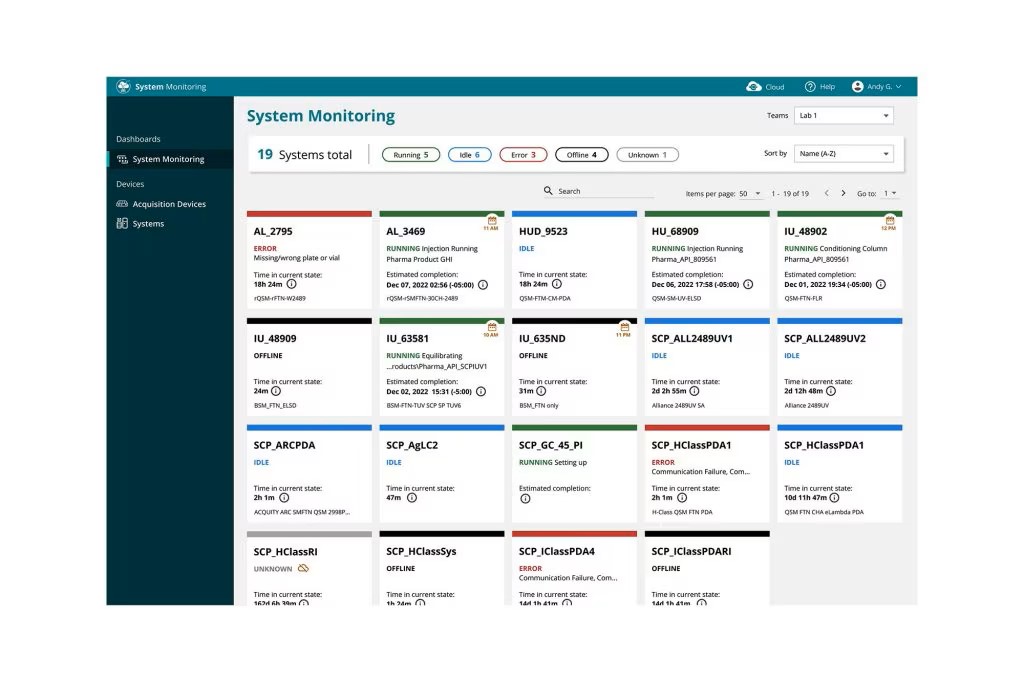The height and width of the screenshot is (682, 1024).
Task: Click the calendar icon on AL_3469 card
Action: click(492, 220)
